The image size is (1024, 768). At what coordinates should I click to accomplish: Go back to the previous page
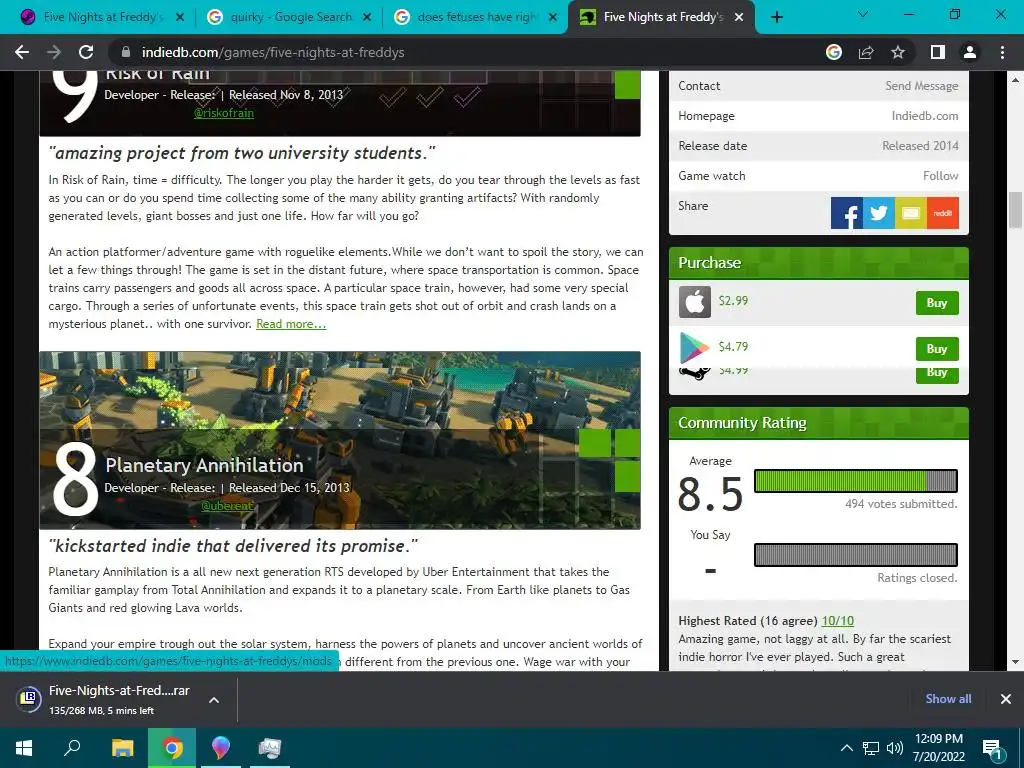(x=22, y=52)
